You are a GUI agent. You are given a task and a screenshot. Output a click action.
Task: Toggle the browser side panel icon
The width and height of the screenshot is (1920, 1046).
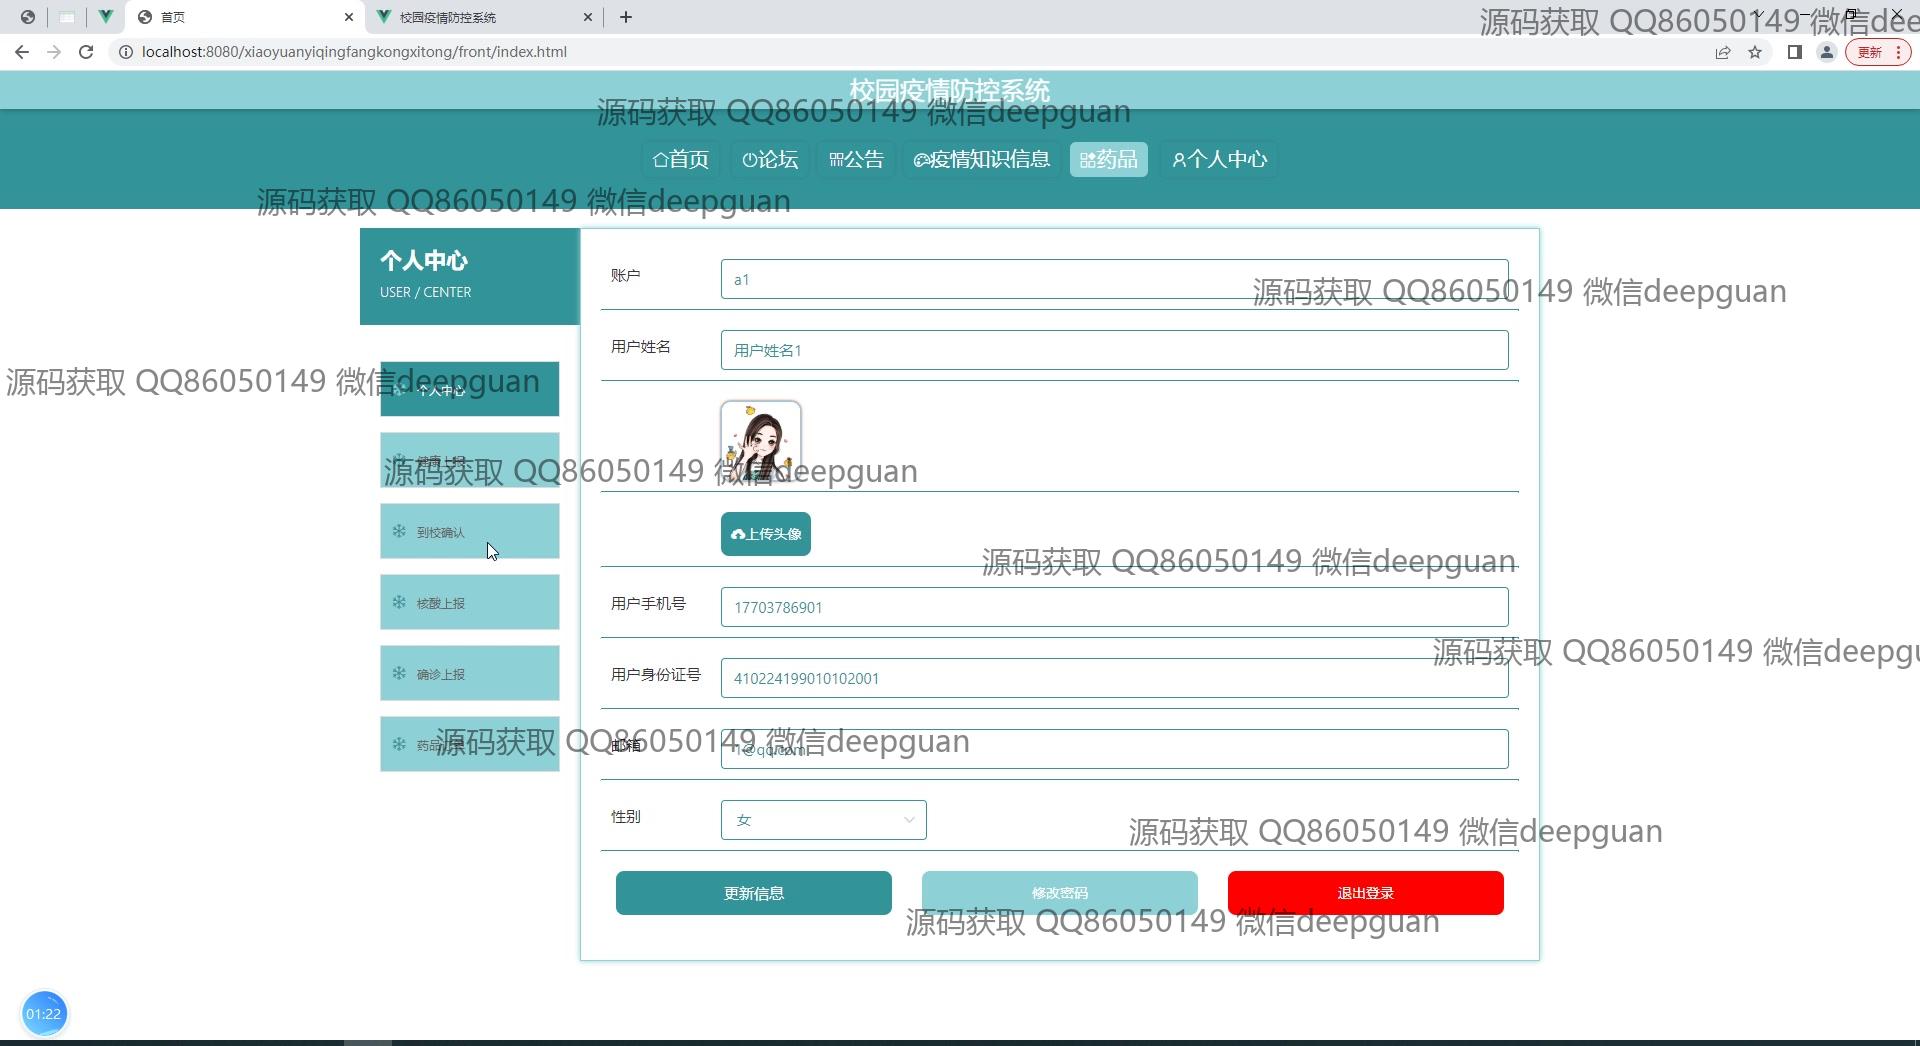pos(1795,52)
